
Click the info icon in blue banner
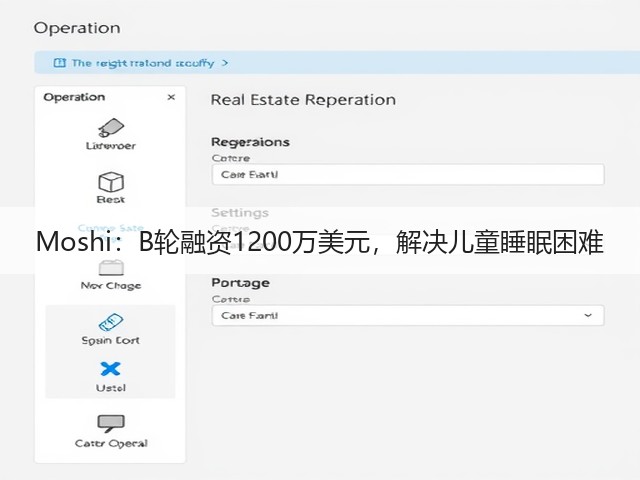click(60, 63)
